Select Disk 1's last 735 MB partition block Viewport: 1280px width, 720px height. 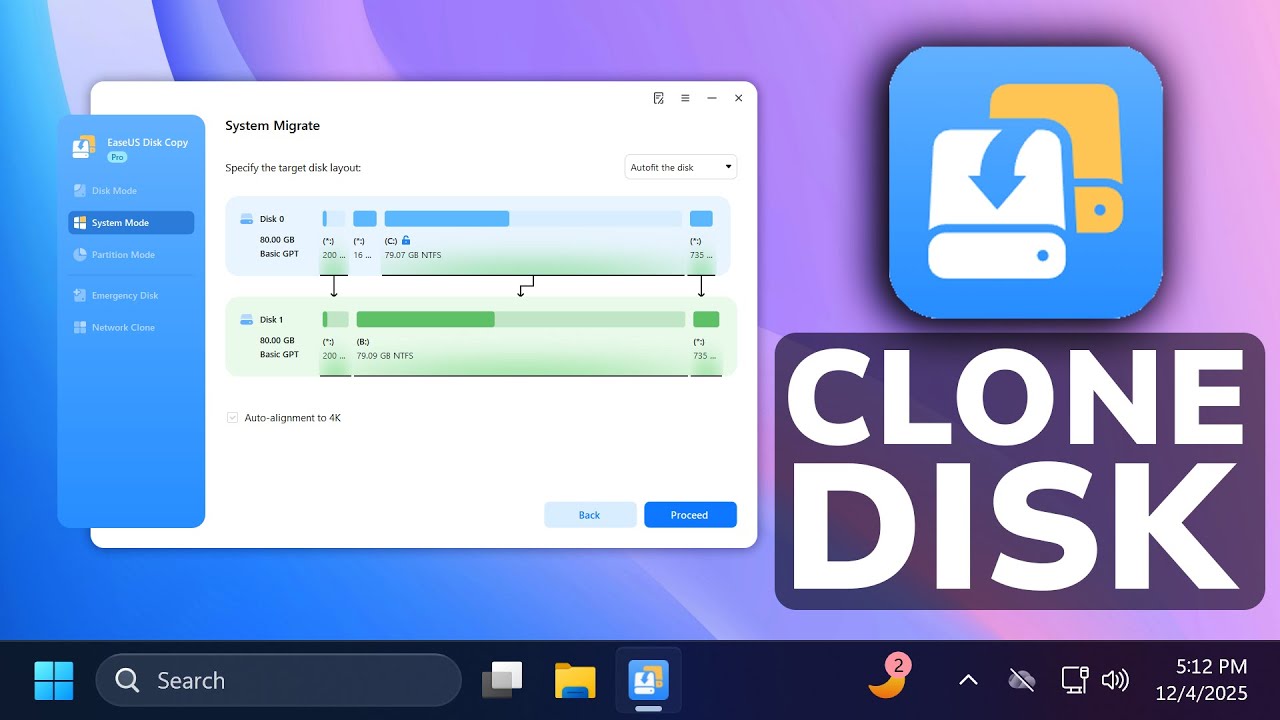click(x=706, y=319)
